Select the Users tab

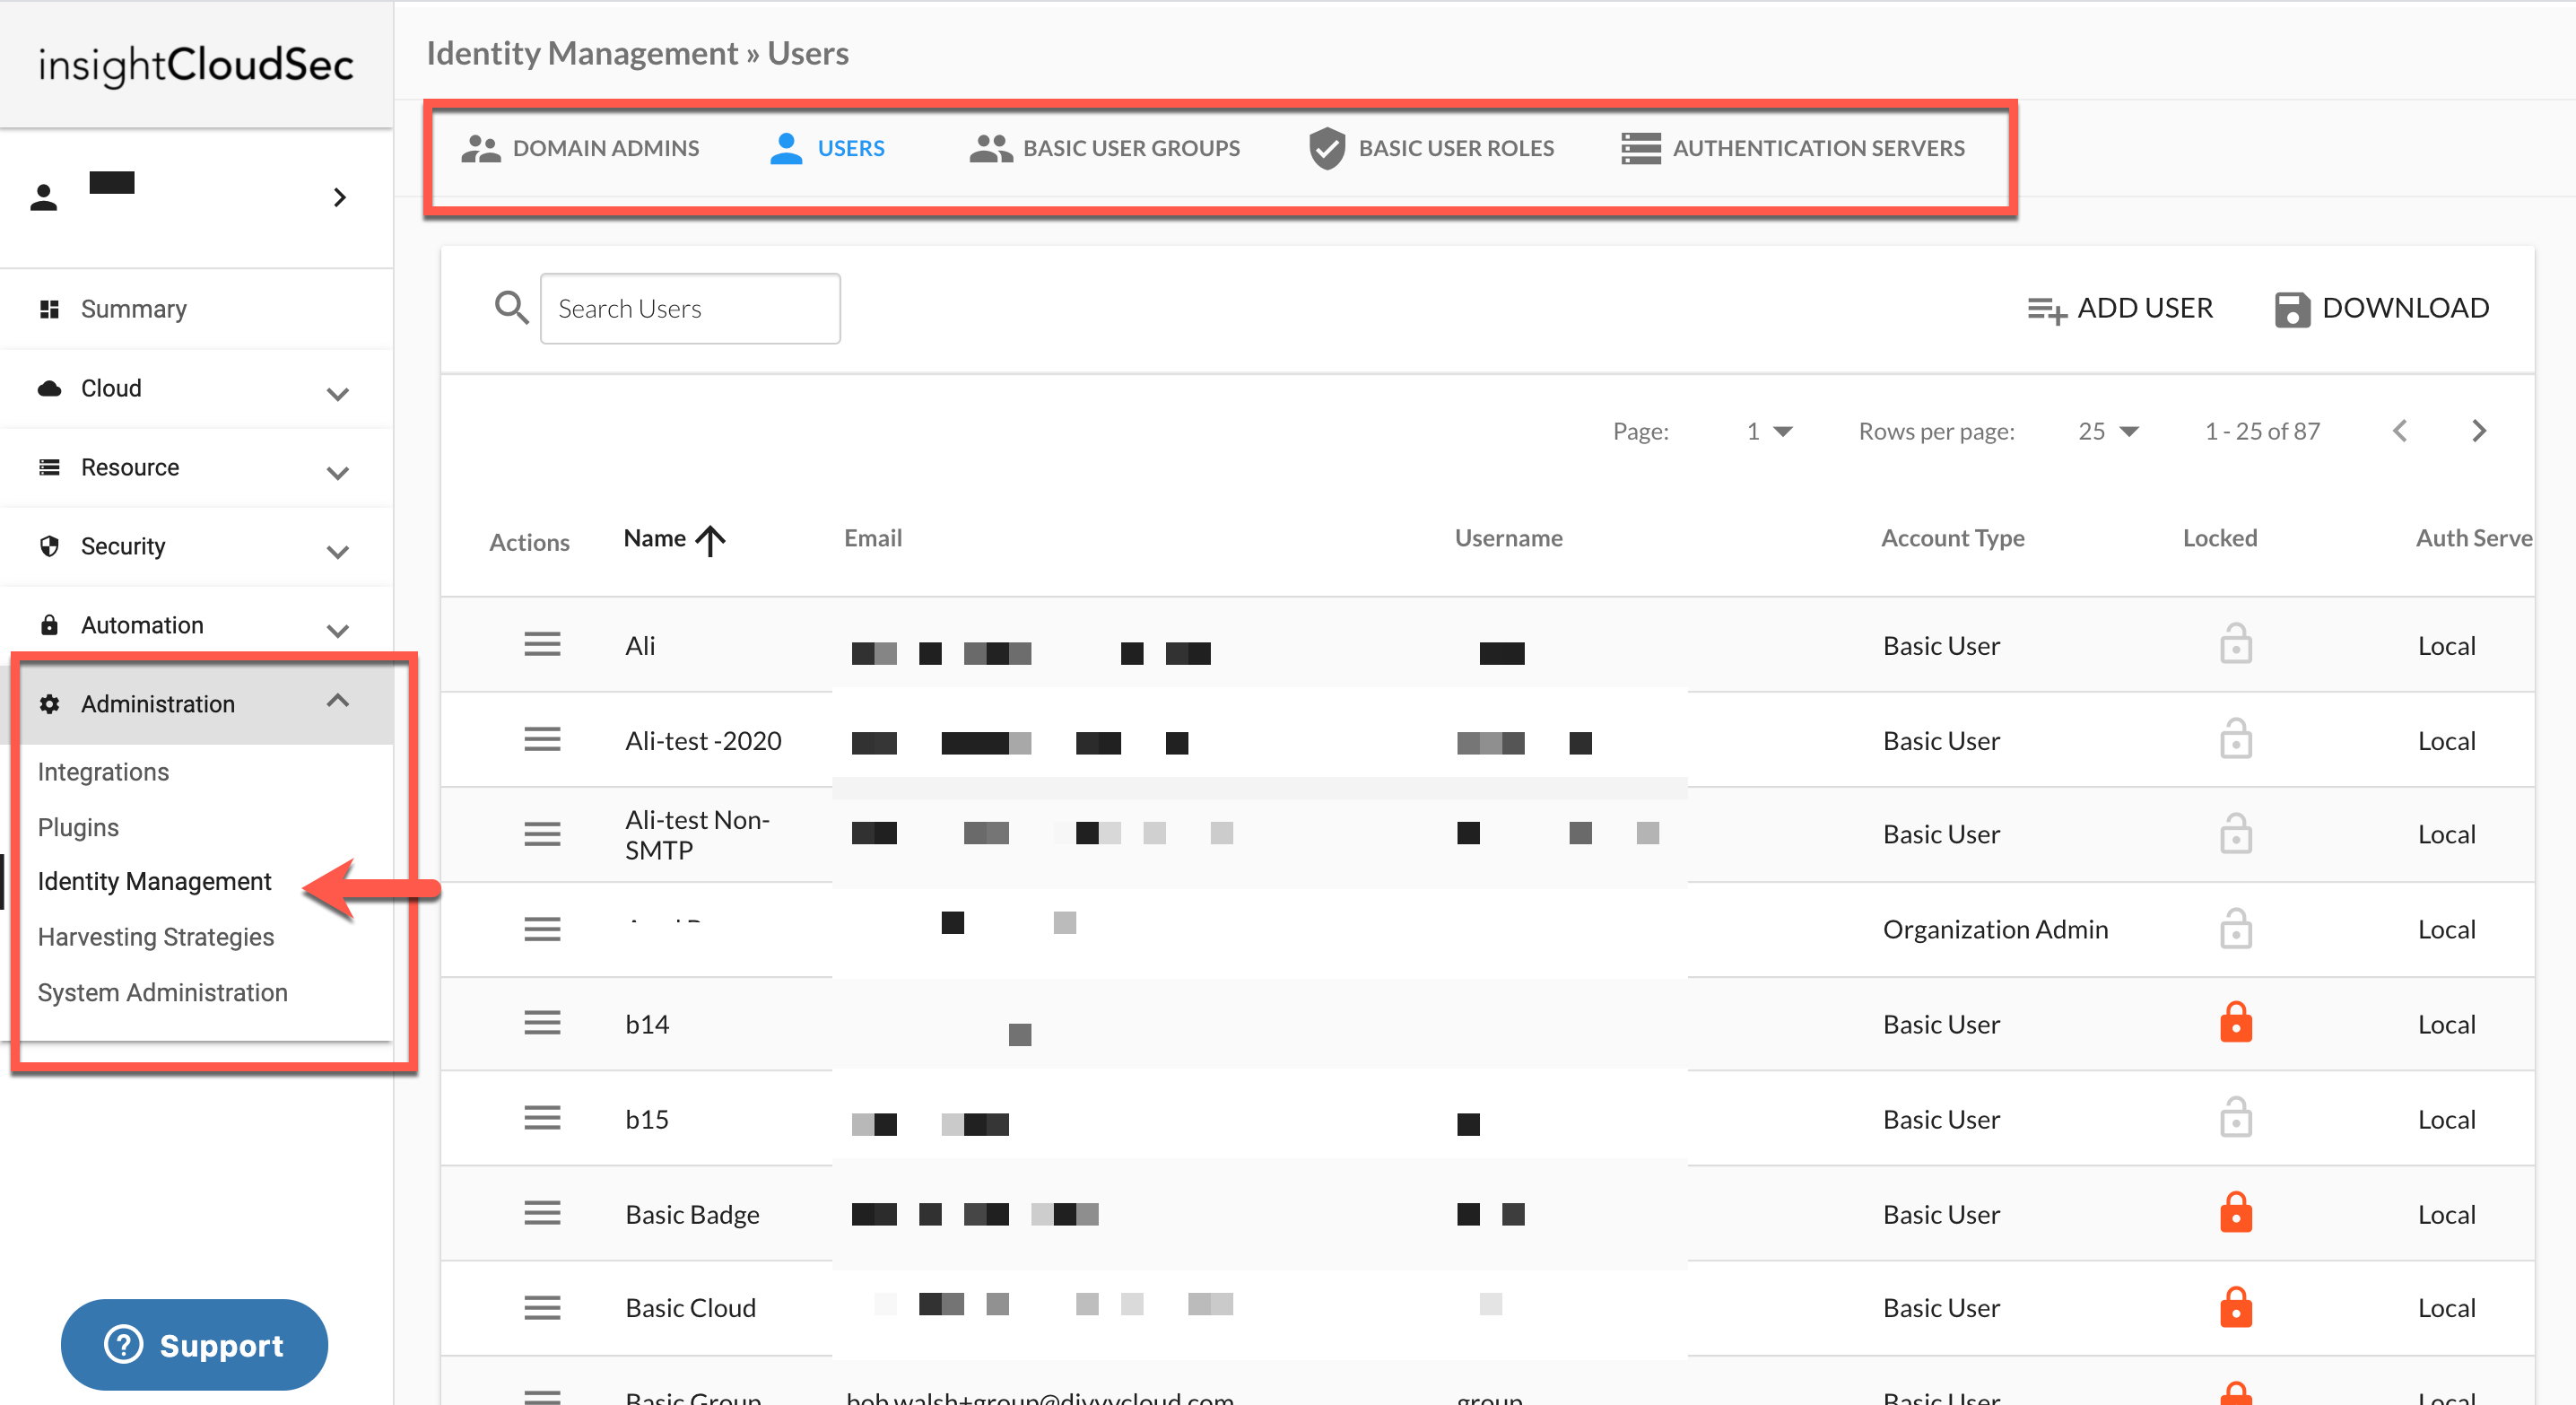827,148
